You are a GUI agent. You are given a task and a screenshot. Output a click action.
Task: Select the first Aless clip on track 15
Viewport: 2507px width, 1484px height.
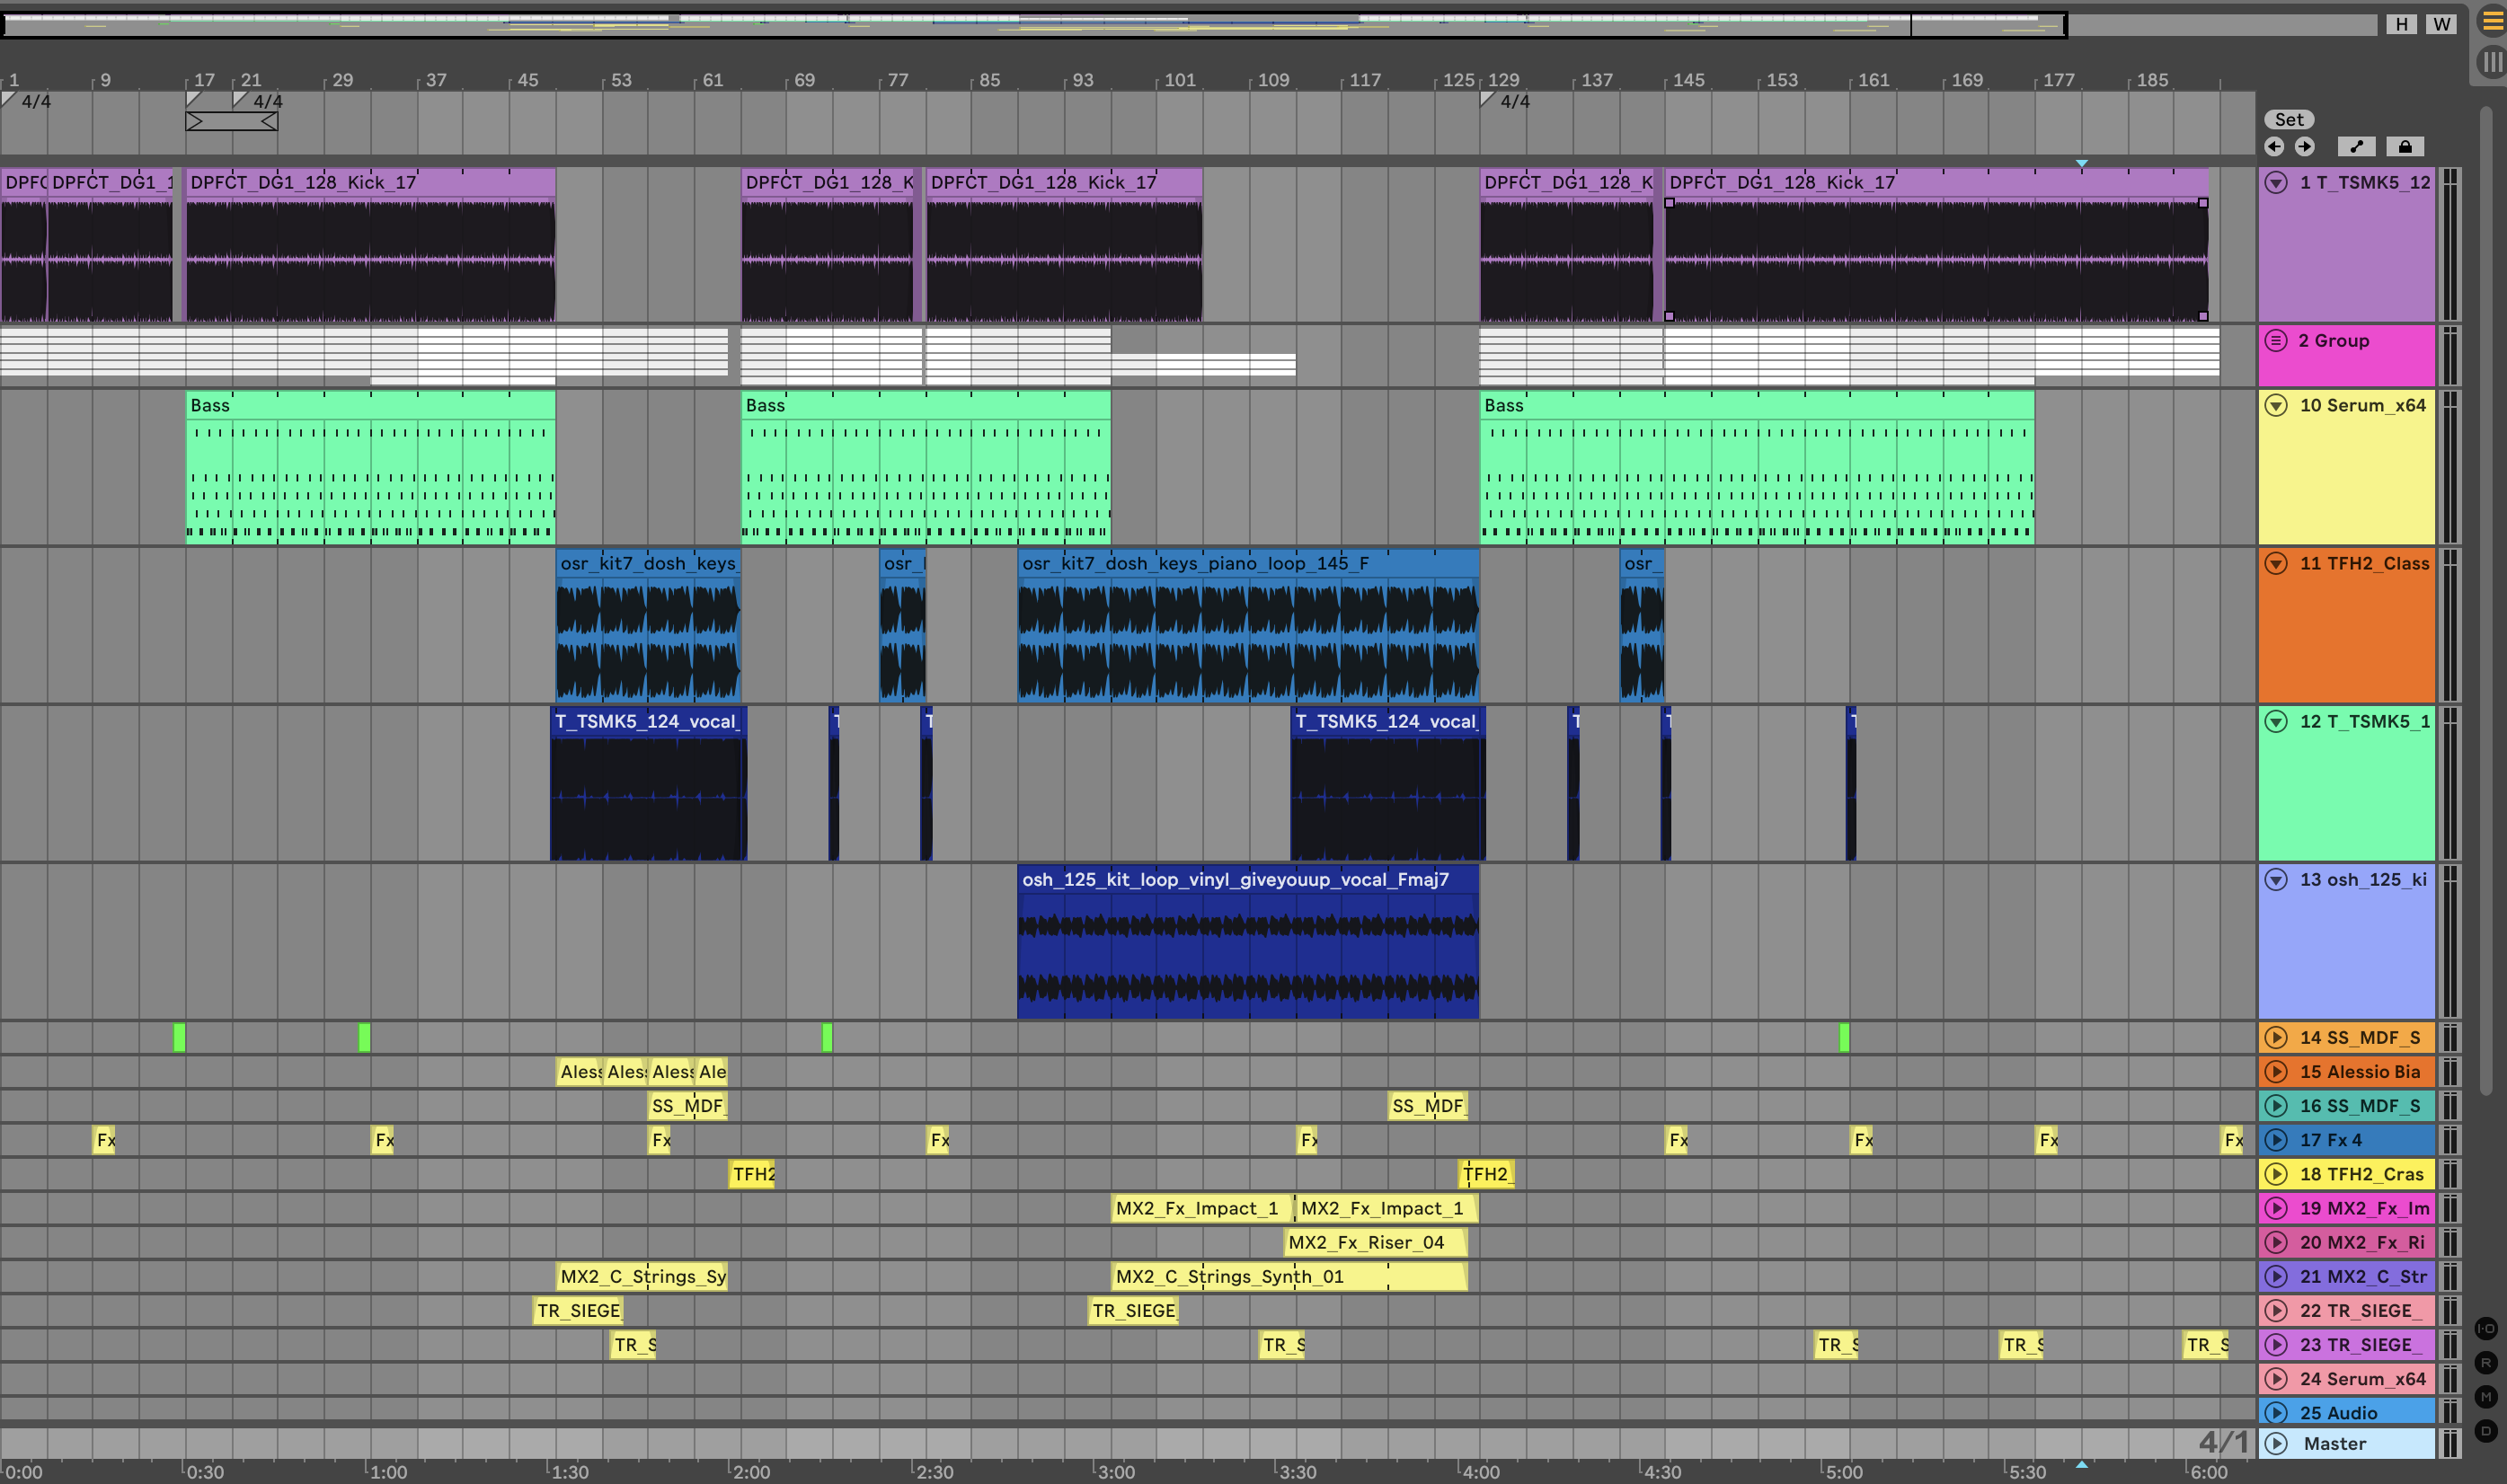pyautogui.click(x=579, y=1071)
